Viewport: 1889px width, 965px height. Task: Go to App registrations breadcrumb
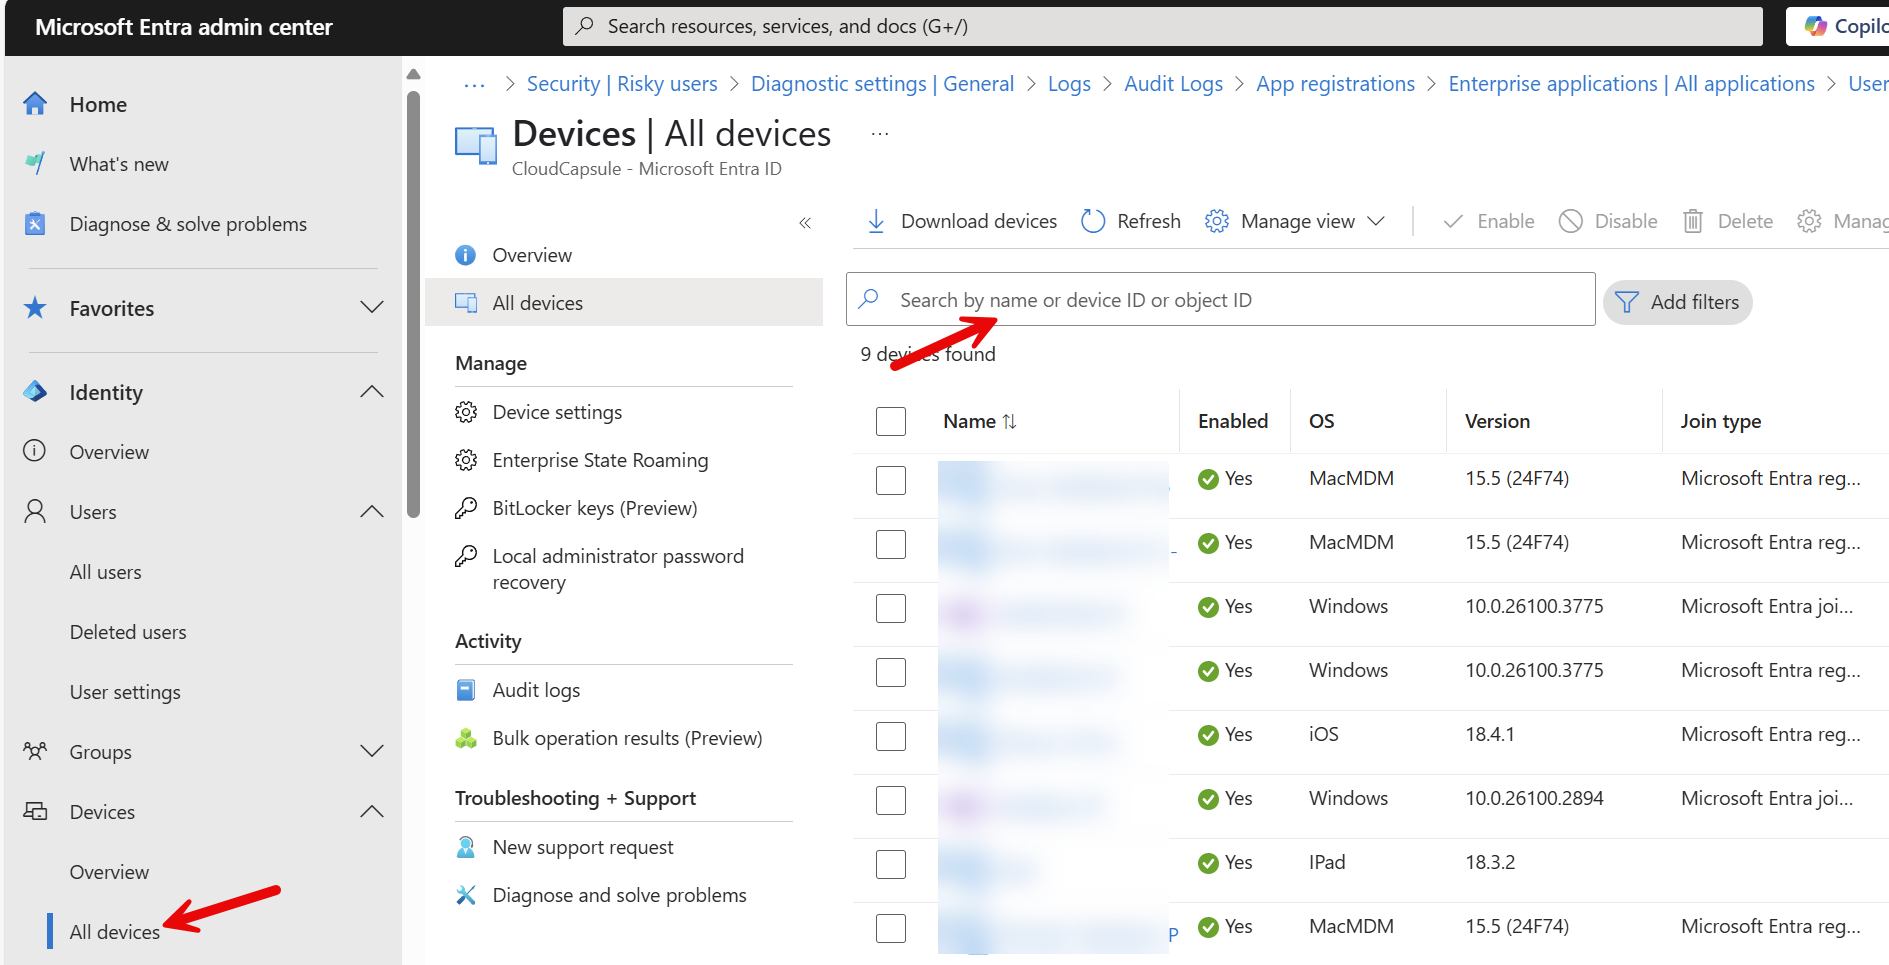[x=1335, y=84]
